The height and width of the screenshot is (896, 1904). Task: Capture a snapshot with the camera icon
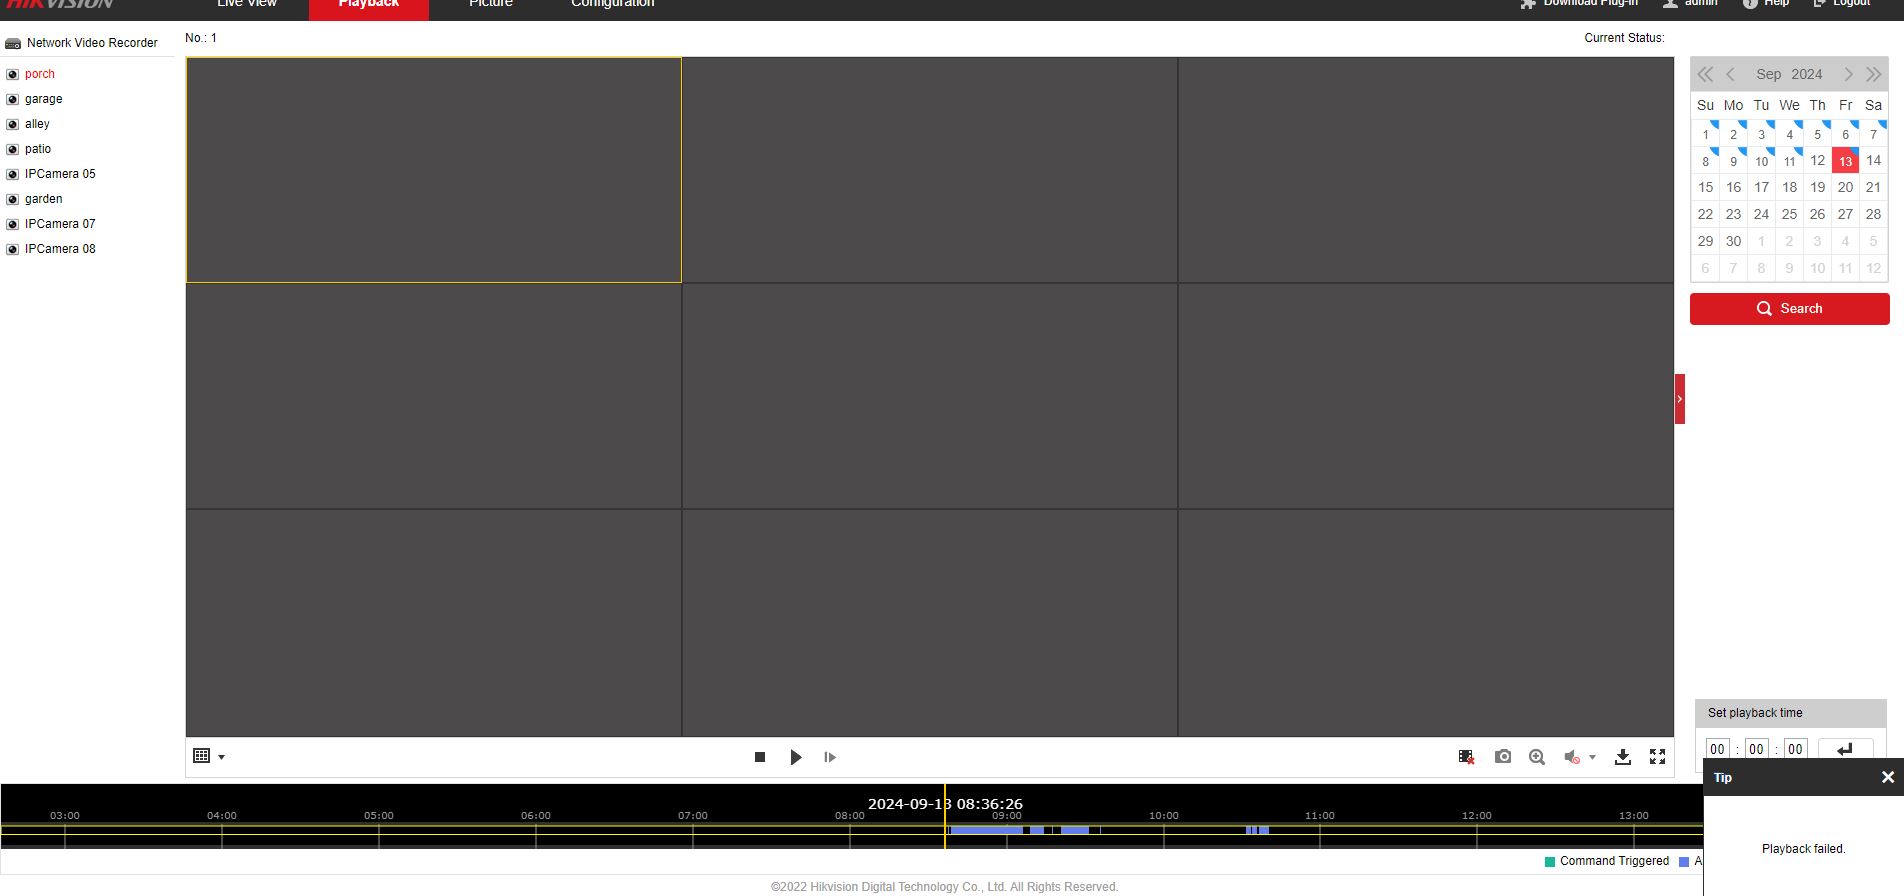1502,757
